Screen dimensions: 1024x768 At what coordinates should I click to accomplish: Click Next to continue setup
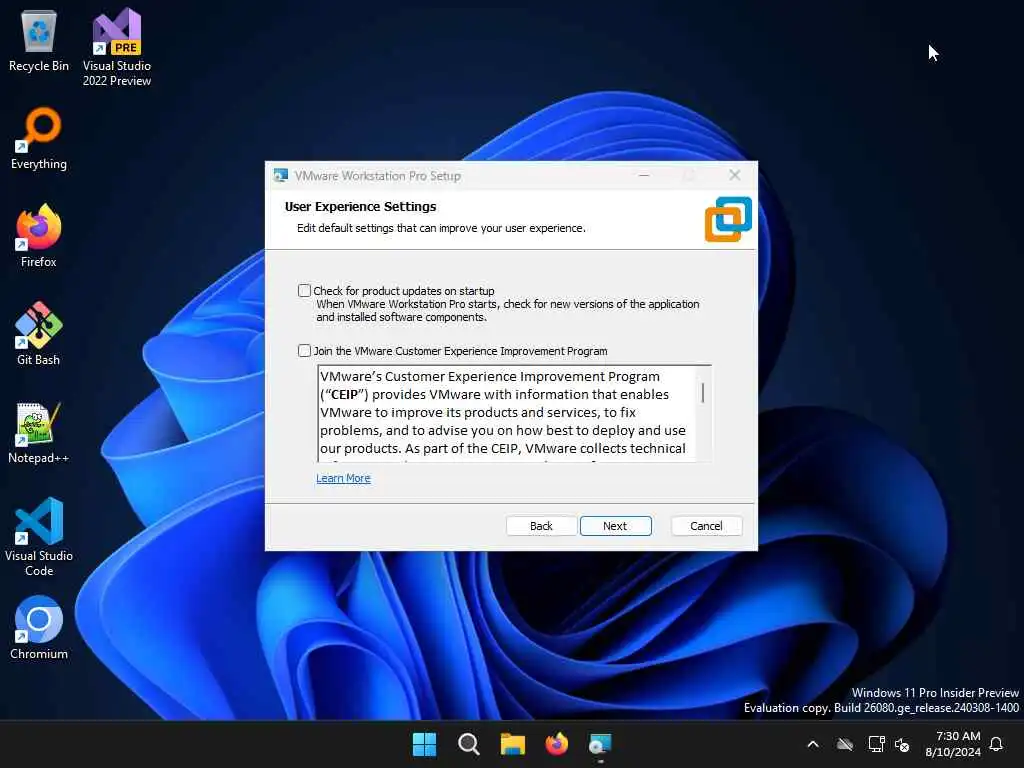coord(615,526)
